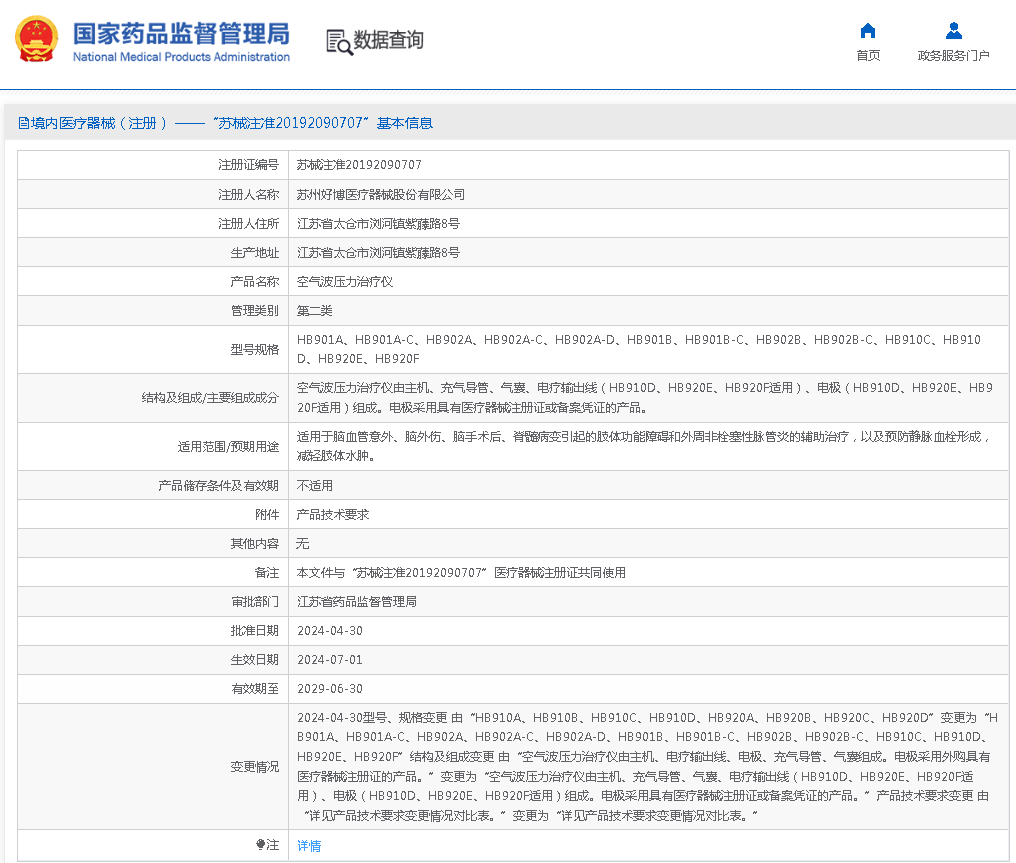Image resolution: width=1016 pixels, height=863 pixels.
Task: Click the 适用范围/预期用途 label
Action: [228, 446]
